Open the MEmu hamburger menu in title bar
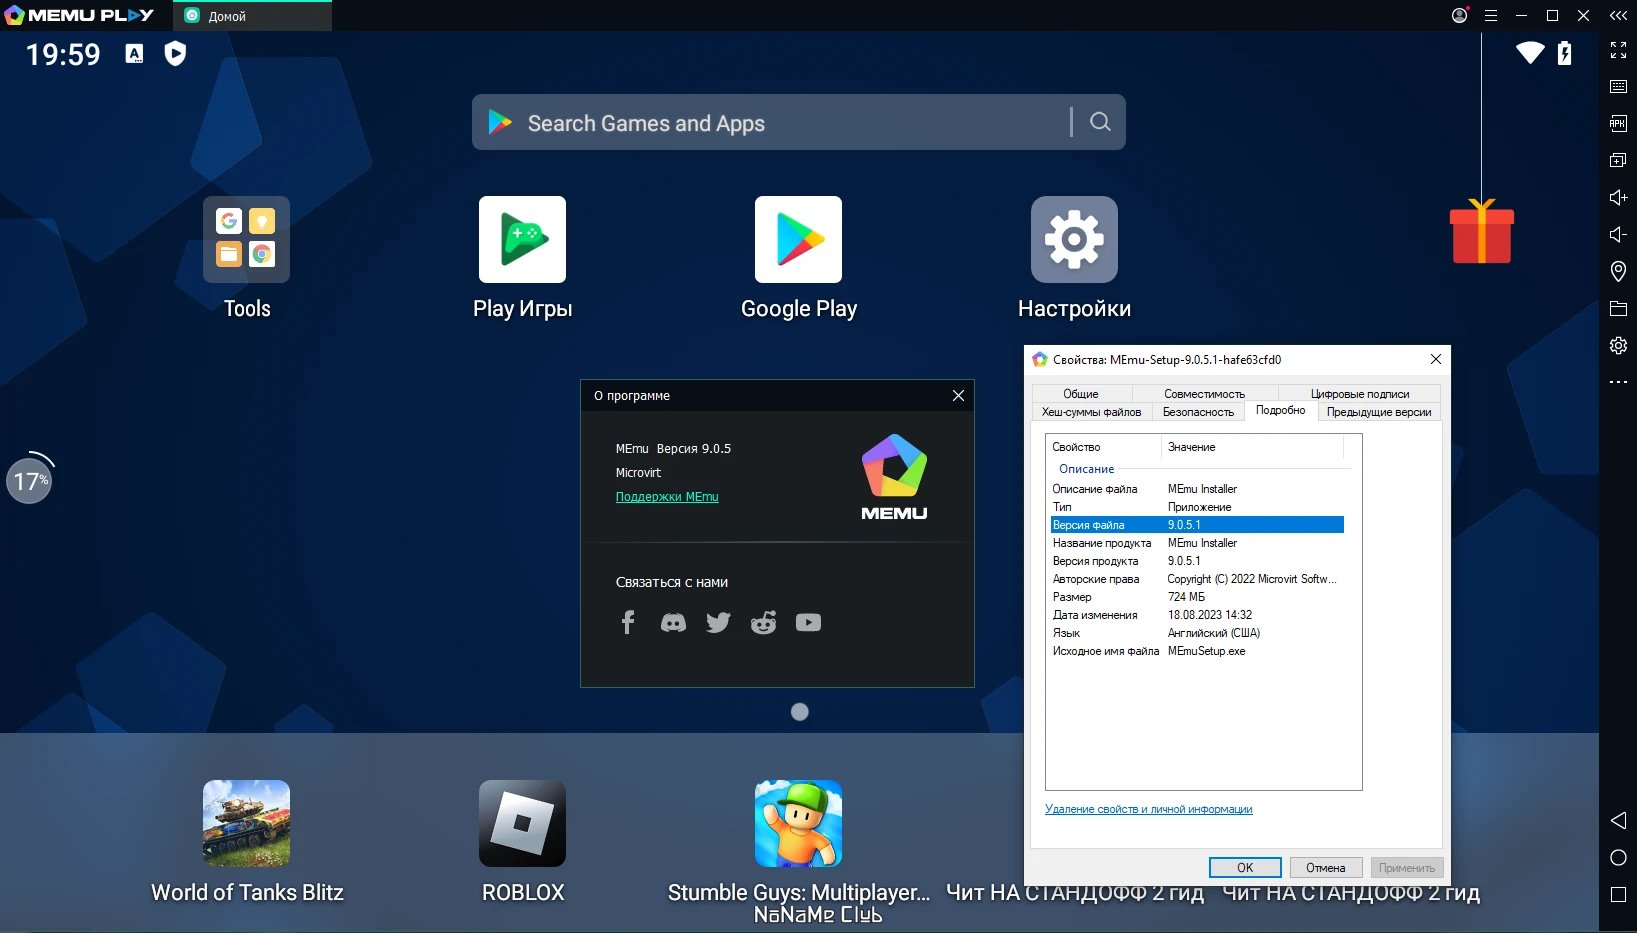The width and height of the screenshot is (1637, 933). click(x=1490, y=15)
